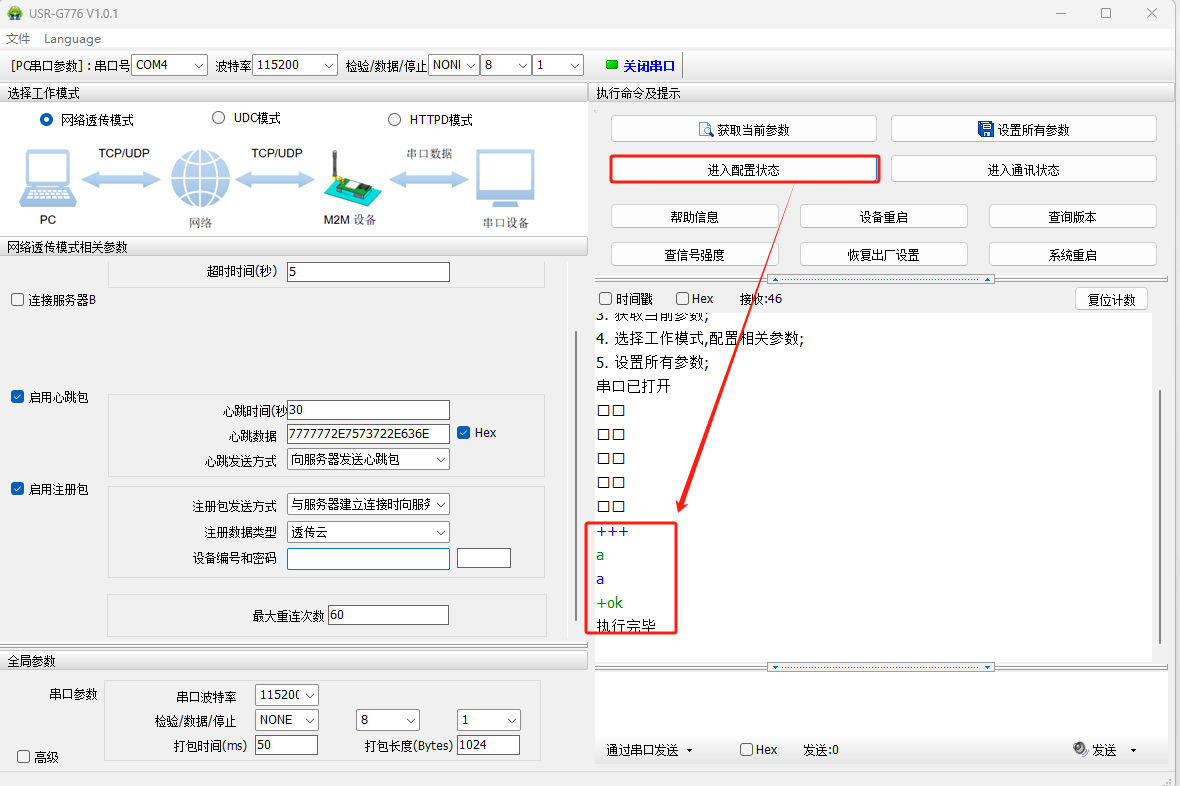Select the UDC模式 radio button

[x=218, y=118]
